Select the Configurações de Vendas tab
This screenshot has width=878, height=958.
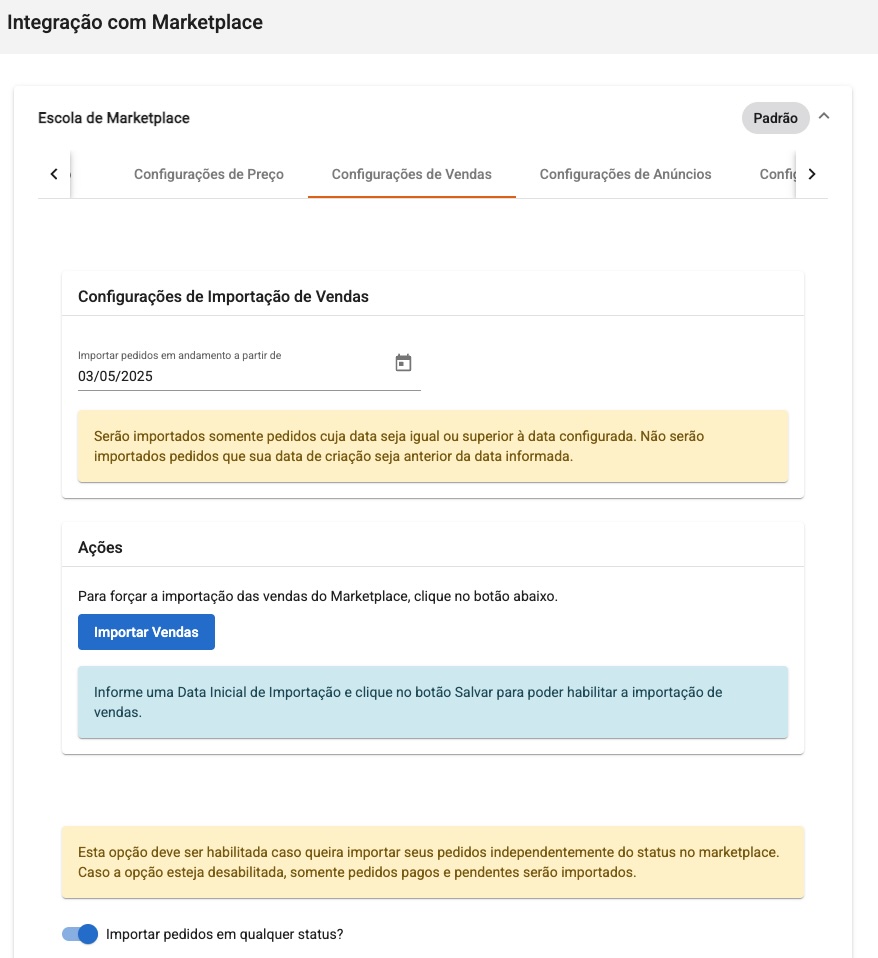point(411,174)
